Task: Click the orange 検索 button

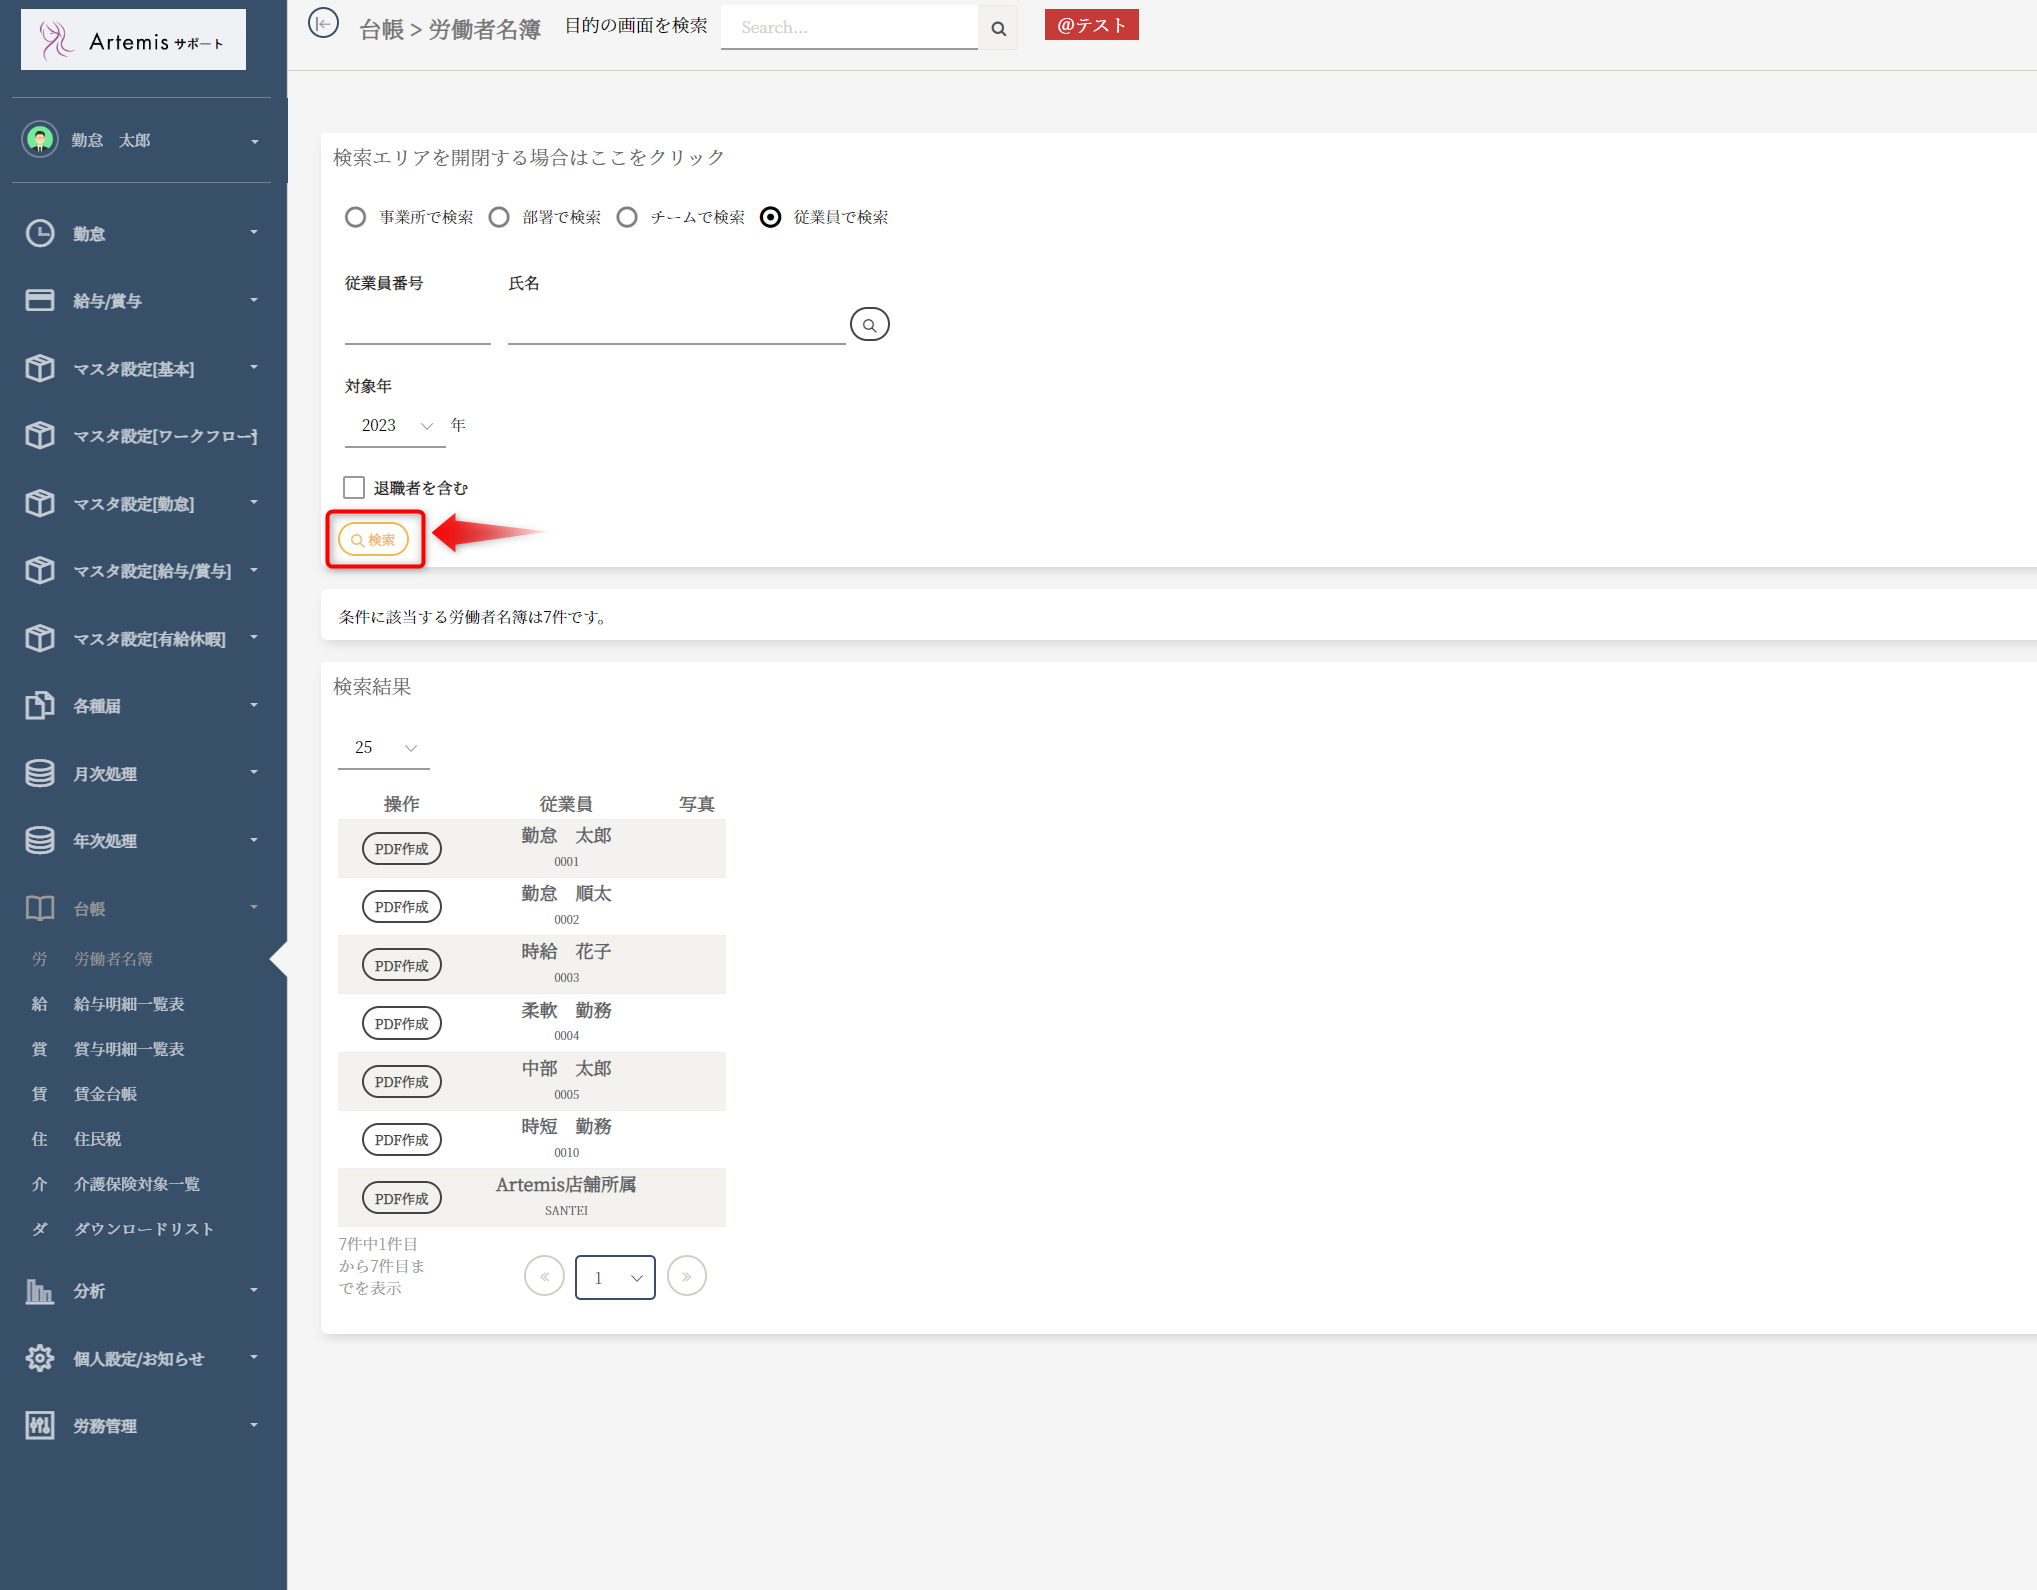Action: [373, 539]
